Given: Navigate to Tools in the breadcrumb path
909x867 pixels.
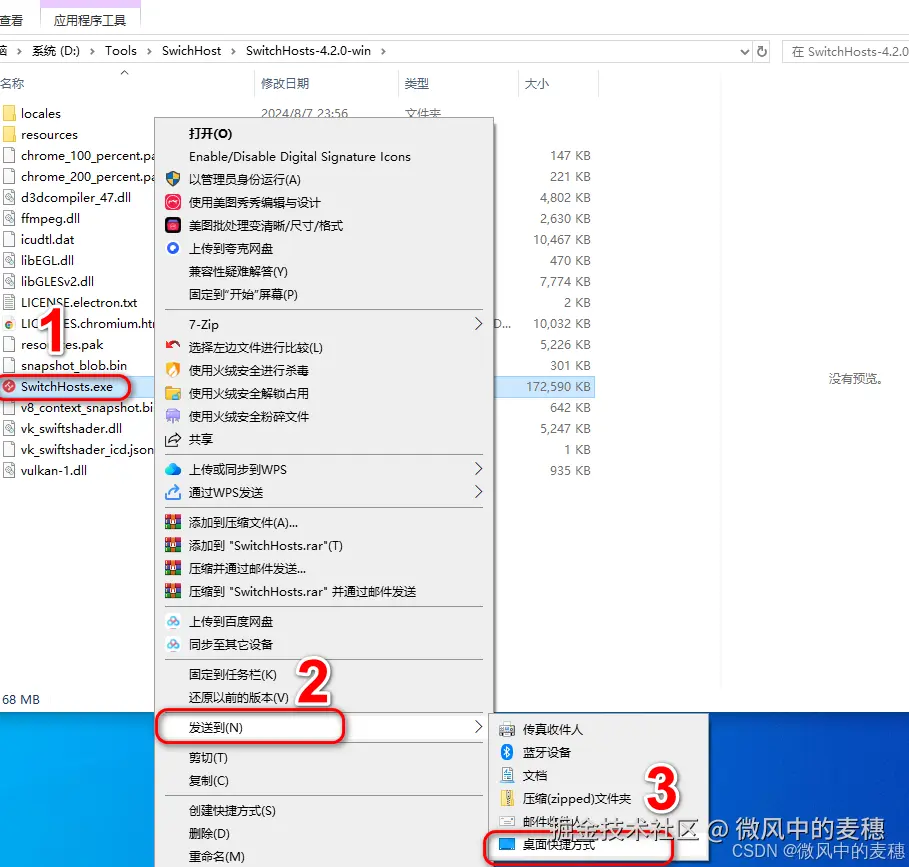Looking at the screenshot, I should pos(121,51).
